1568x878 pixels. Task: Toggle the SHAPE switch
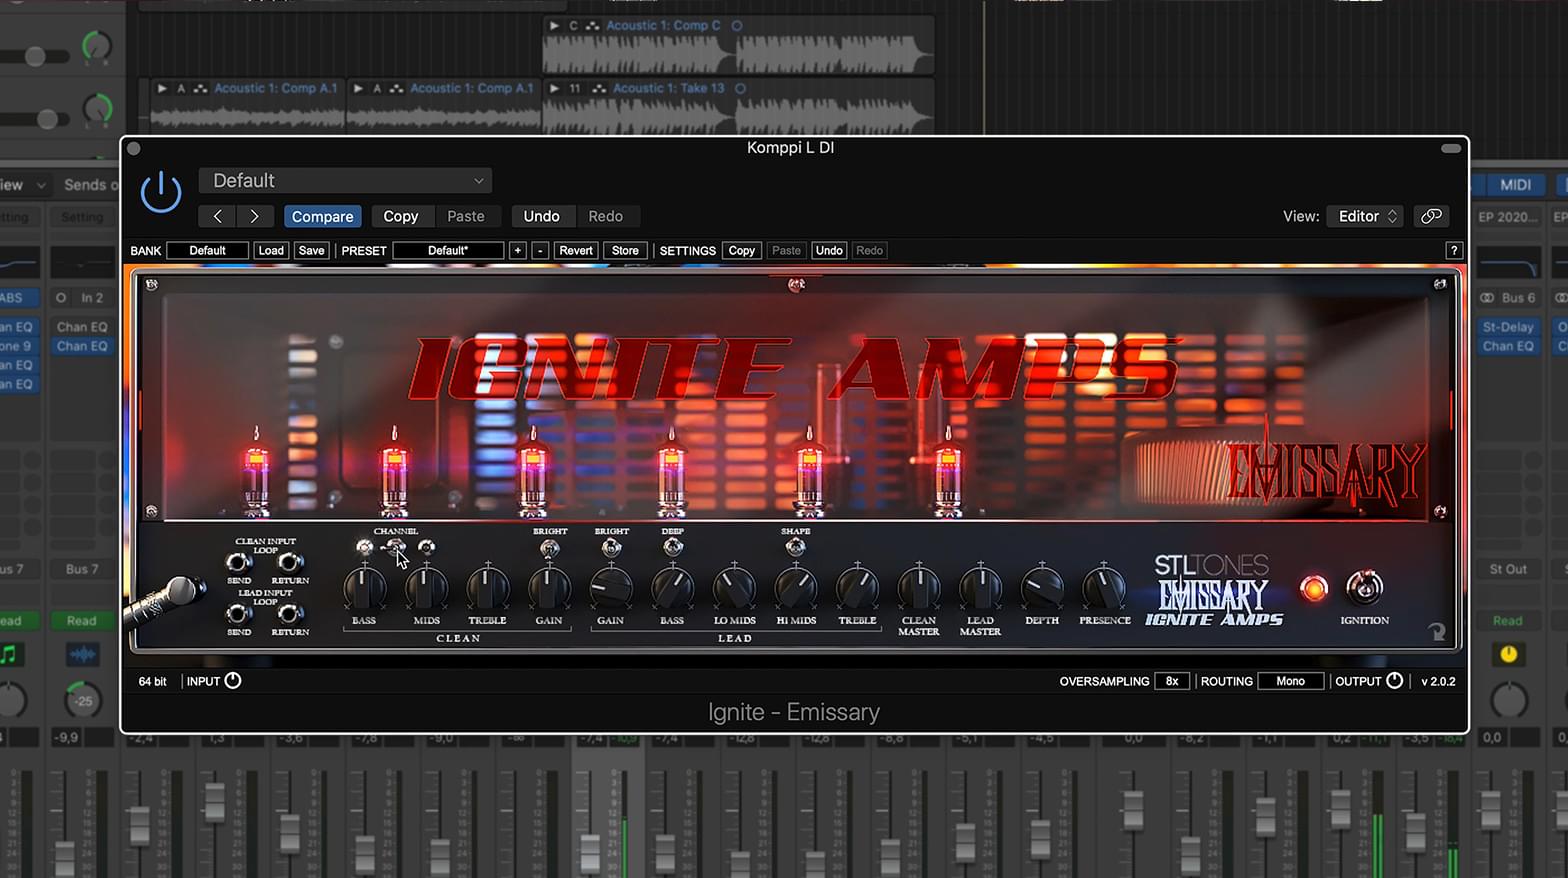(x=795, y=547)
